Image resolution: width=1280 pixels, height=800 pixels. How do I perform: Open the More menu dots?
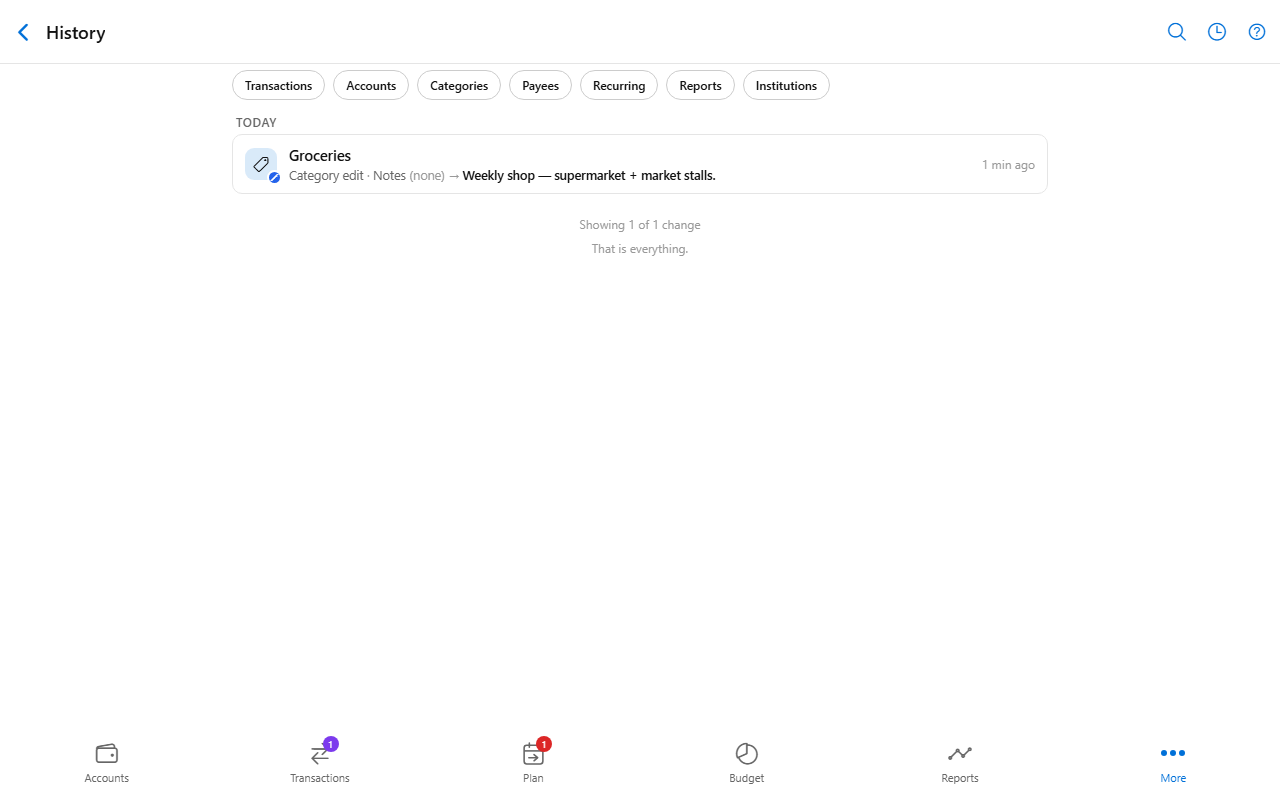[x=1173, y=763]
